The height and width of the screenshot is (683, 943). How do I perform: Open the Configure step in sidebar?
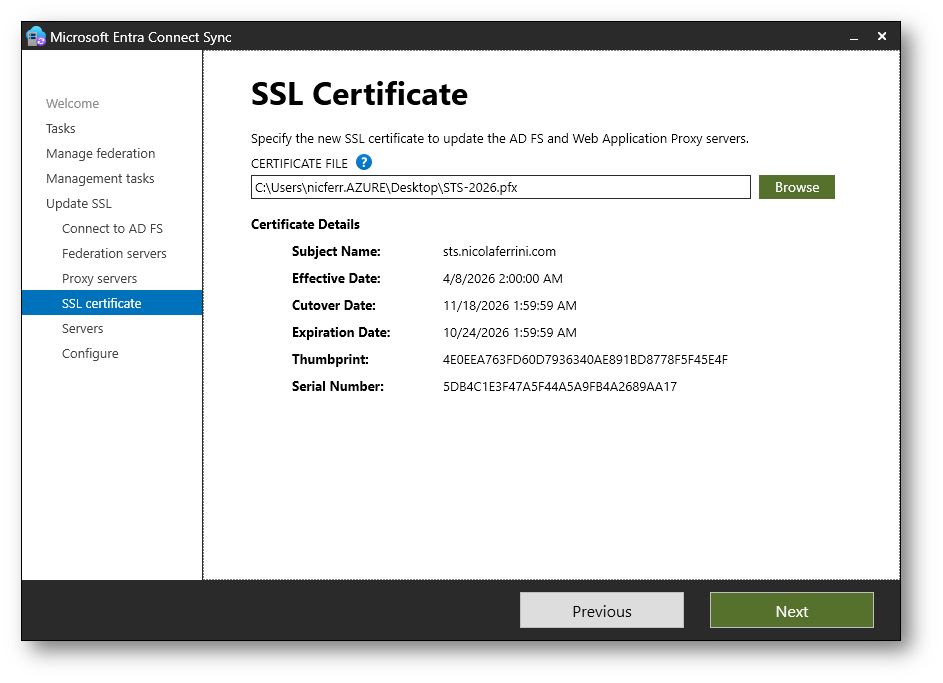(x=90, y=354)
